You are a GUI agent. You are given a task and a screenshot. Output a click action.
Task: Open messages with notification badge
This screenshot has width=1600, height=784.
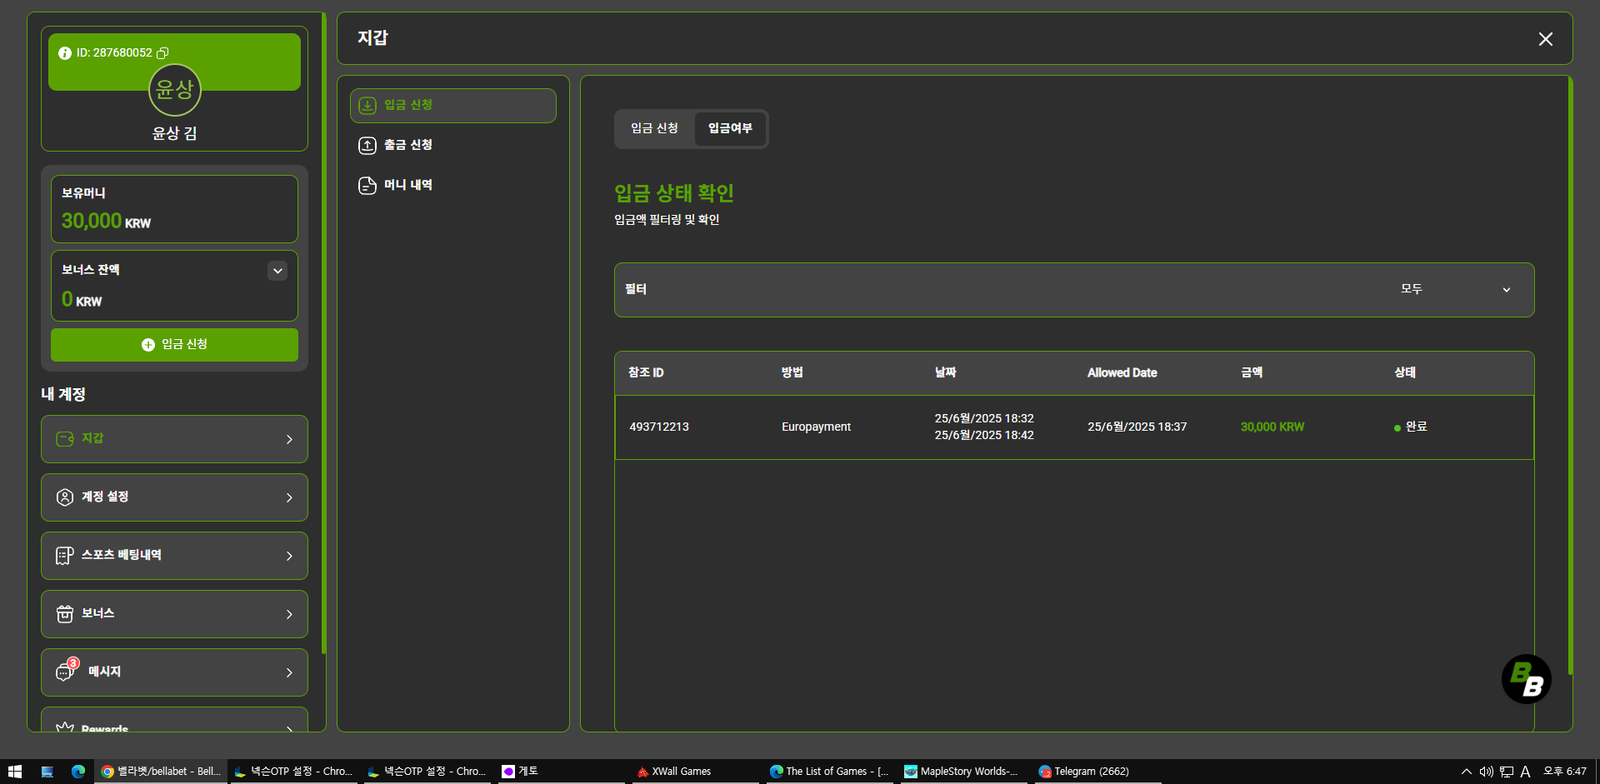pos(174,672)
